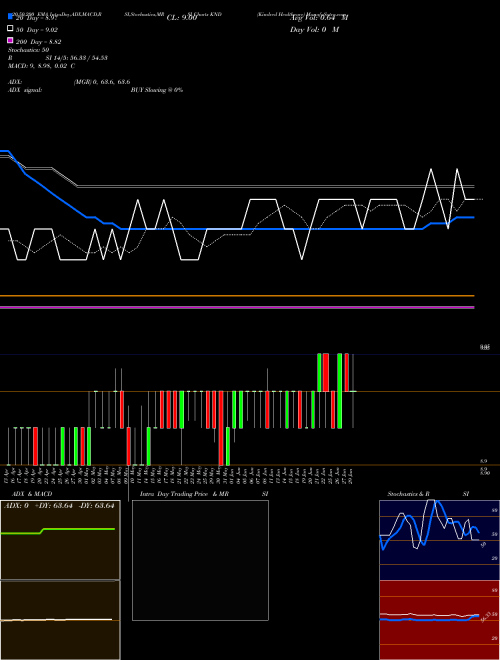This screenshot has height=660, width=500.
Task: Click the white 50 Day legend swatch
Action: click(10, 29)
